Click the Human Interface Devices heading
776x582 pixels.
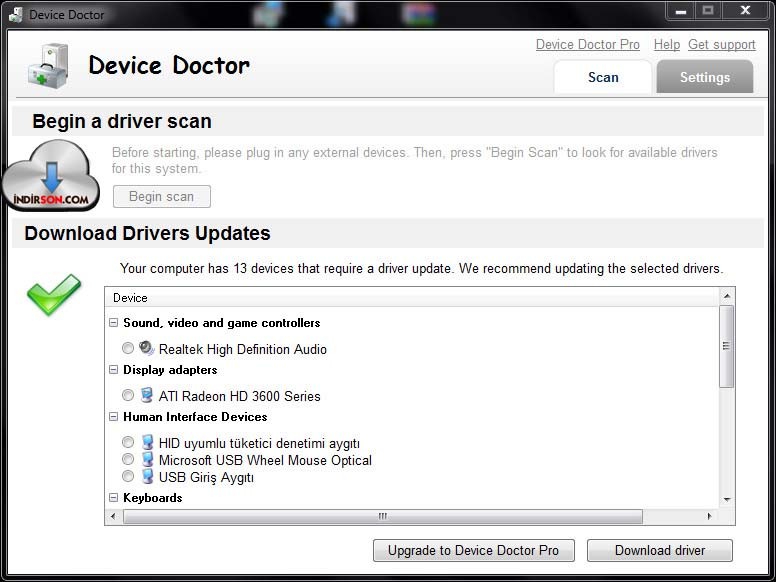195,417
